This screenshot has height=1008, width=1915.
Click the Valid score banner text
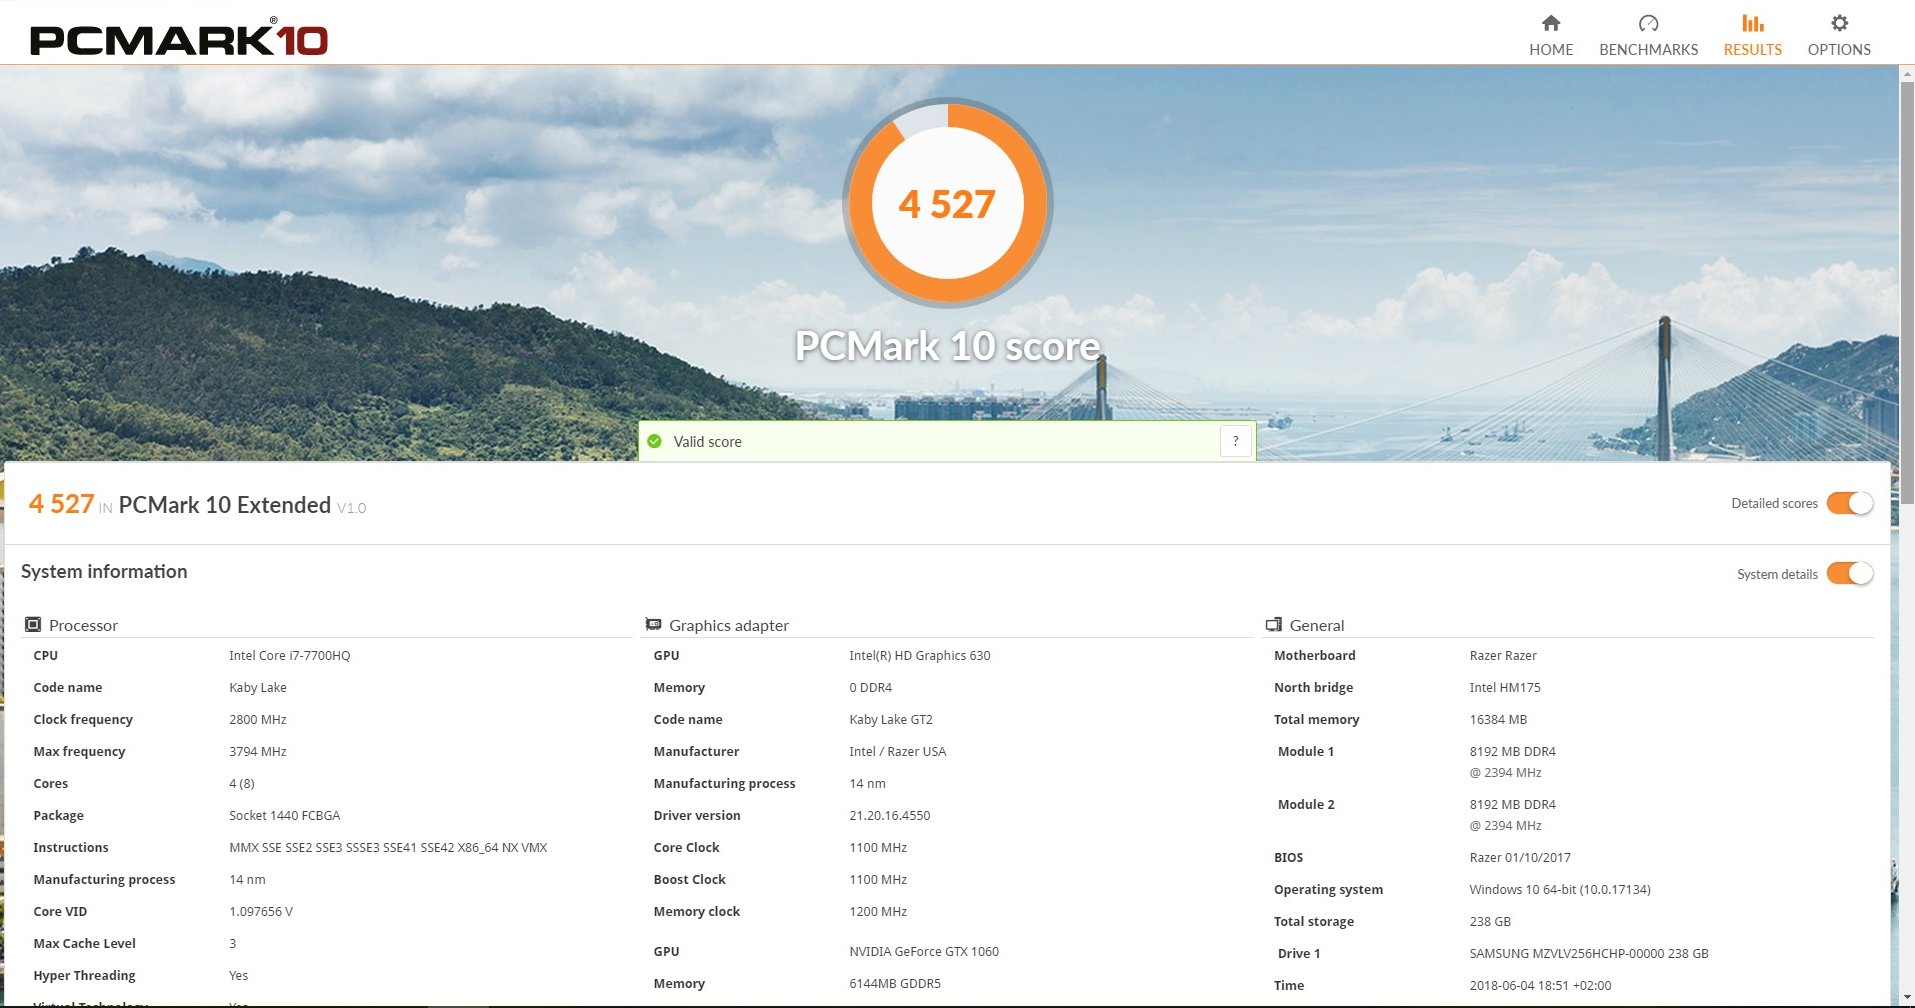click(707, 441)
